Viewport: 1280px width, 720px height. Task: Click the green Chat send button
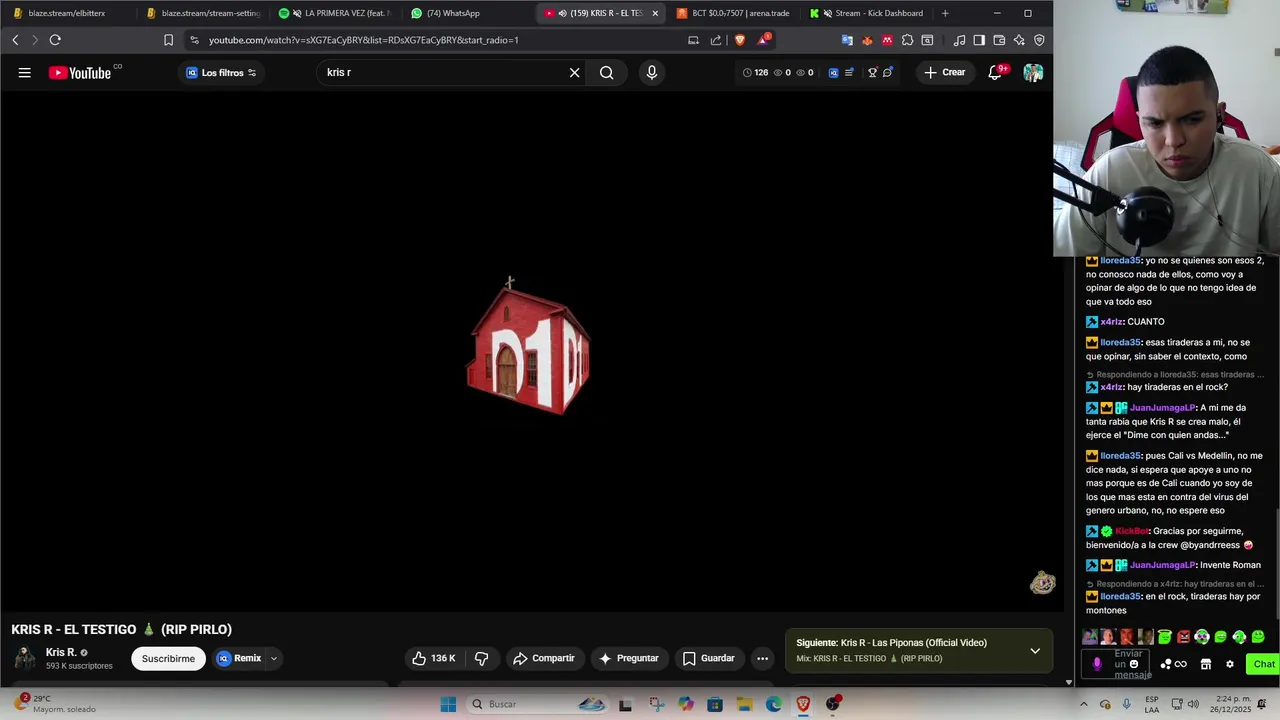1264,664
